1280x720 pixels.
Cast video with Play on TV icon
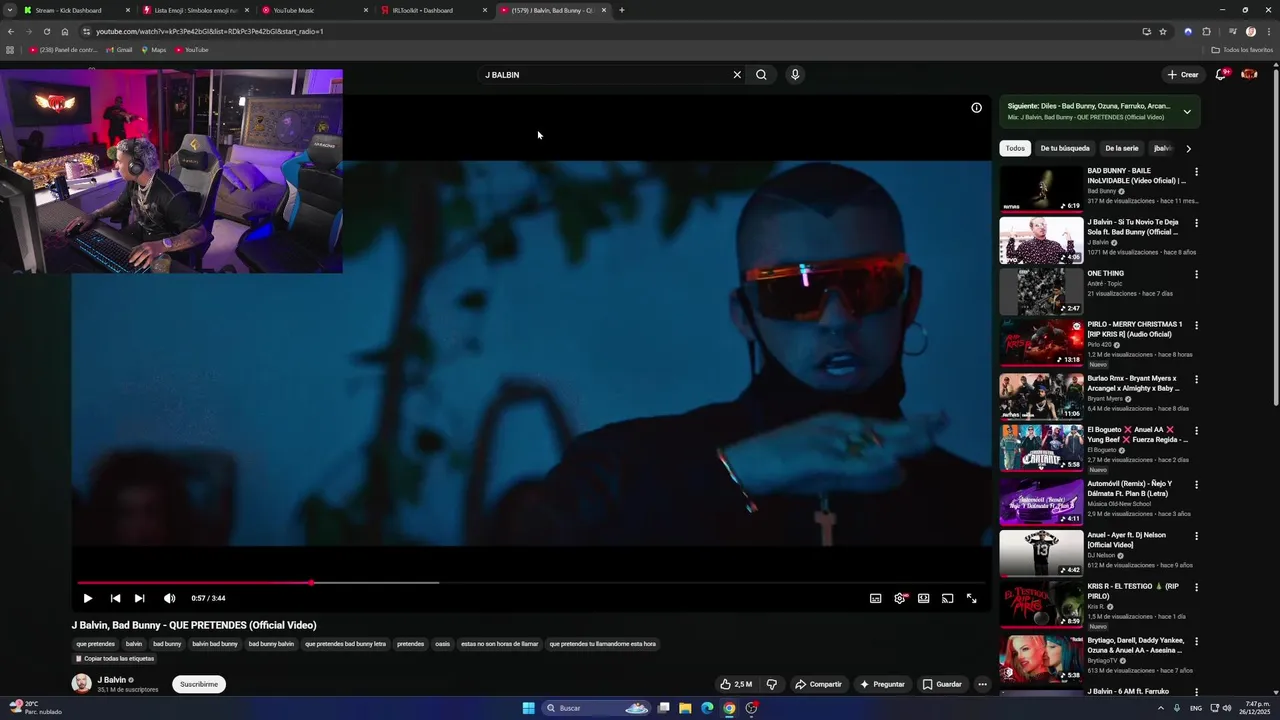[948, 598]
